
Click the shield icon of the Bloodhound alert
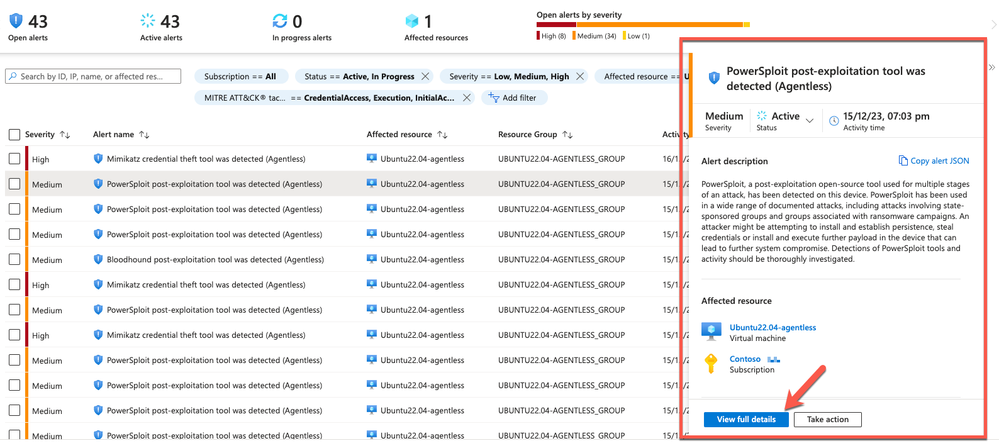pyautogui.click(x=98, y=259)
